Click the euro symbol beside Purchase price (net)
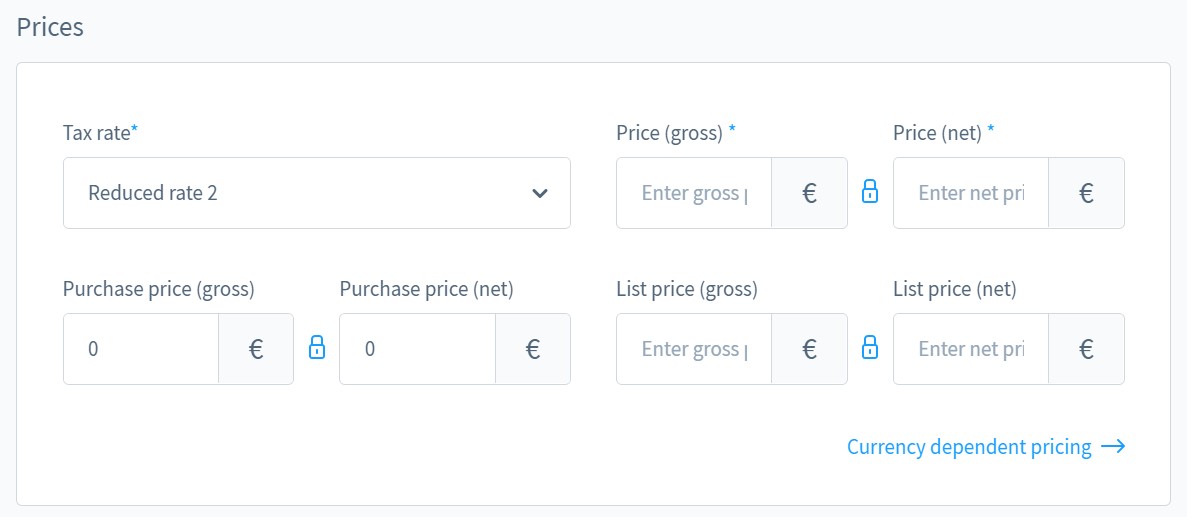The width and height of the screenshot is (1187, 517). pyautogui.click(x=533, y=349)
